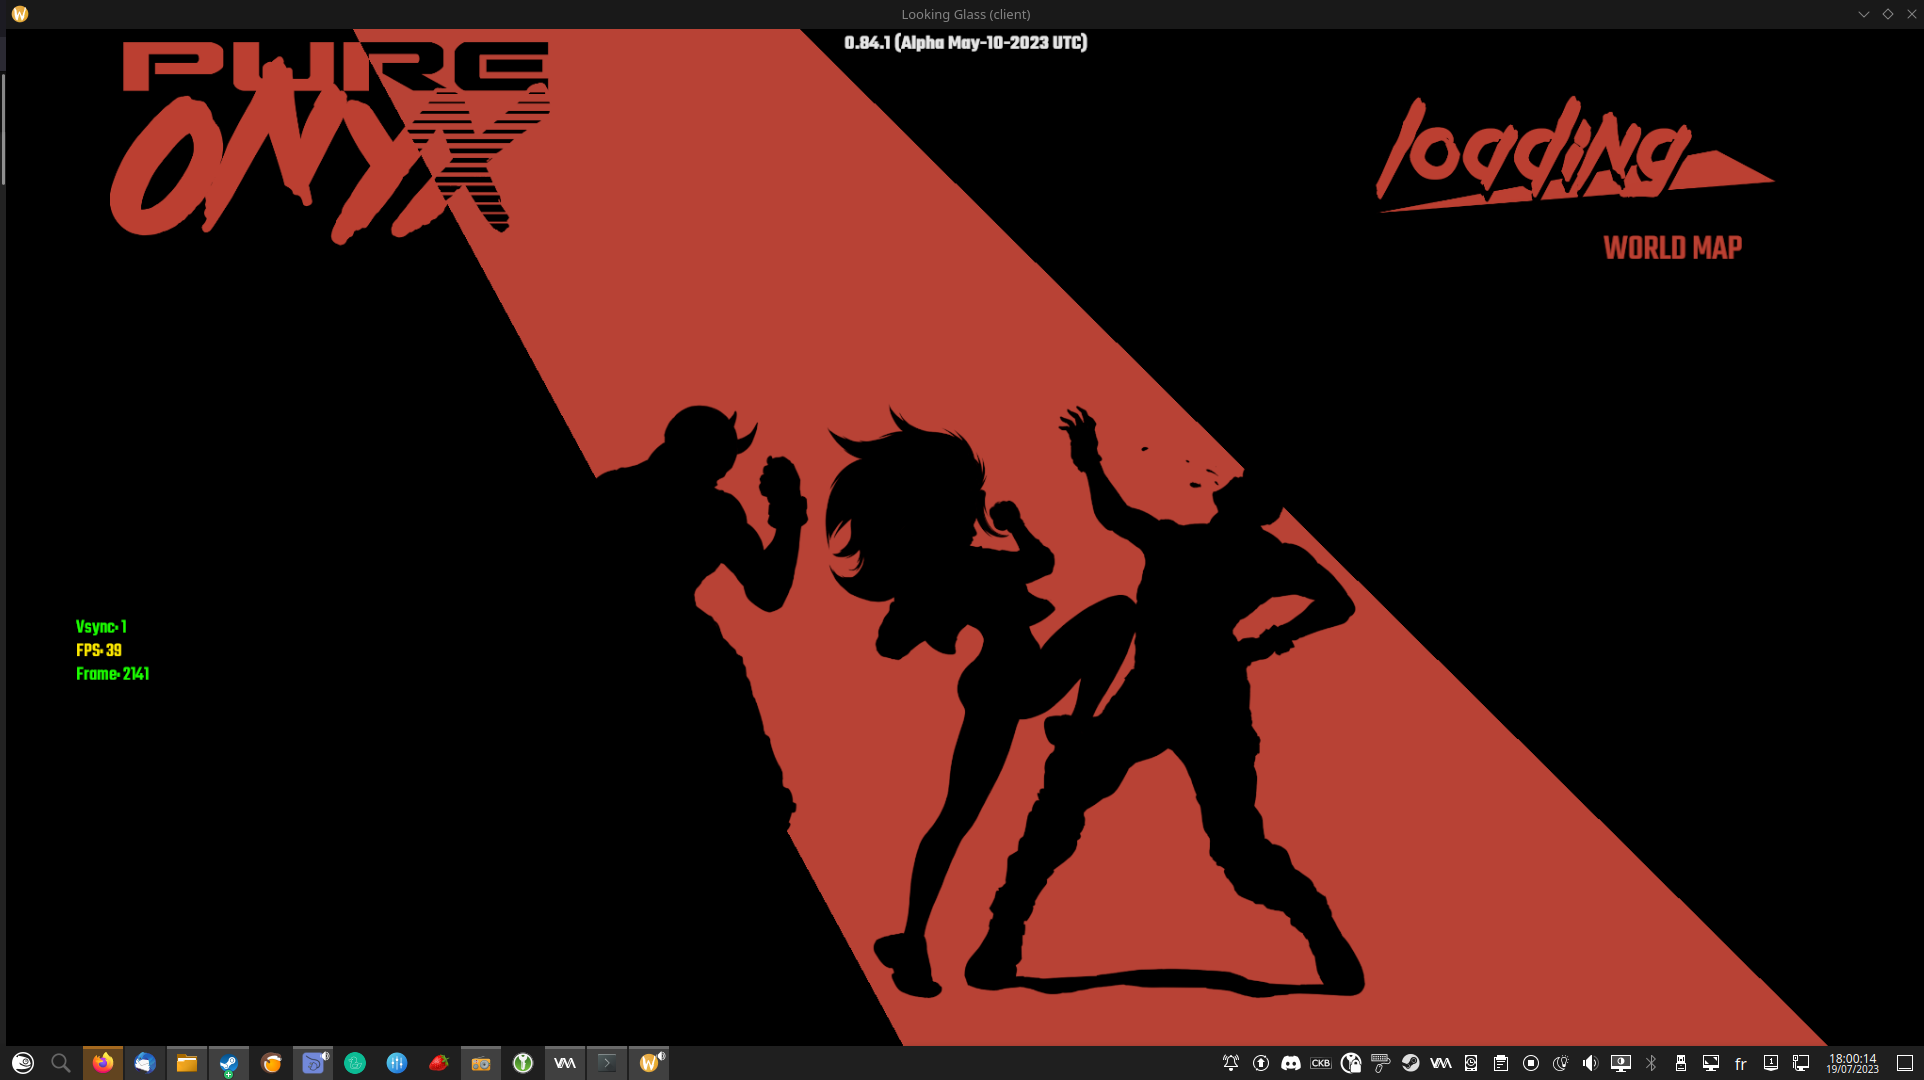Click the green duck app icon

(x=355, y=1063)
